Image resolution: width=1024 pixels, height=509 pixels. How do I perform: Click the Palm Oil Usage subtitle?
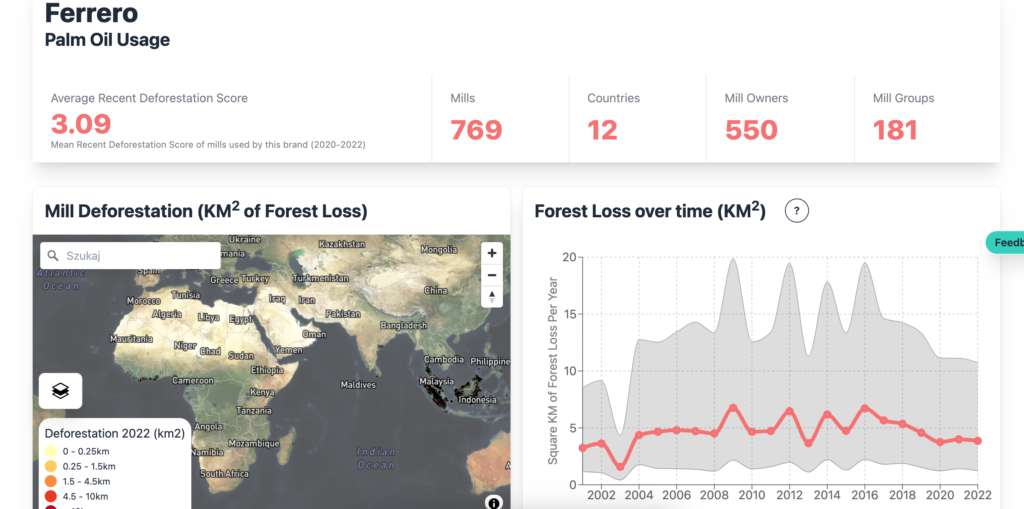click(x=107, y=40)
